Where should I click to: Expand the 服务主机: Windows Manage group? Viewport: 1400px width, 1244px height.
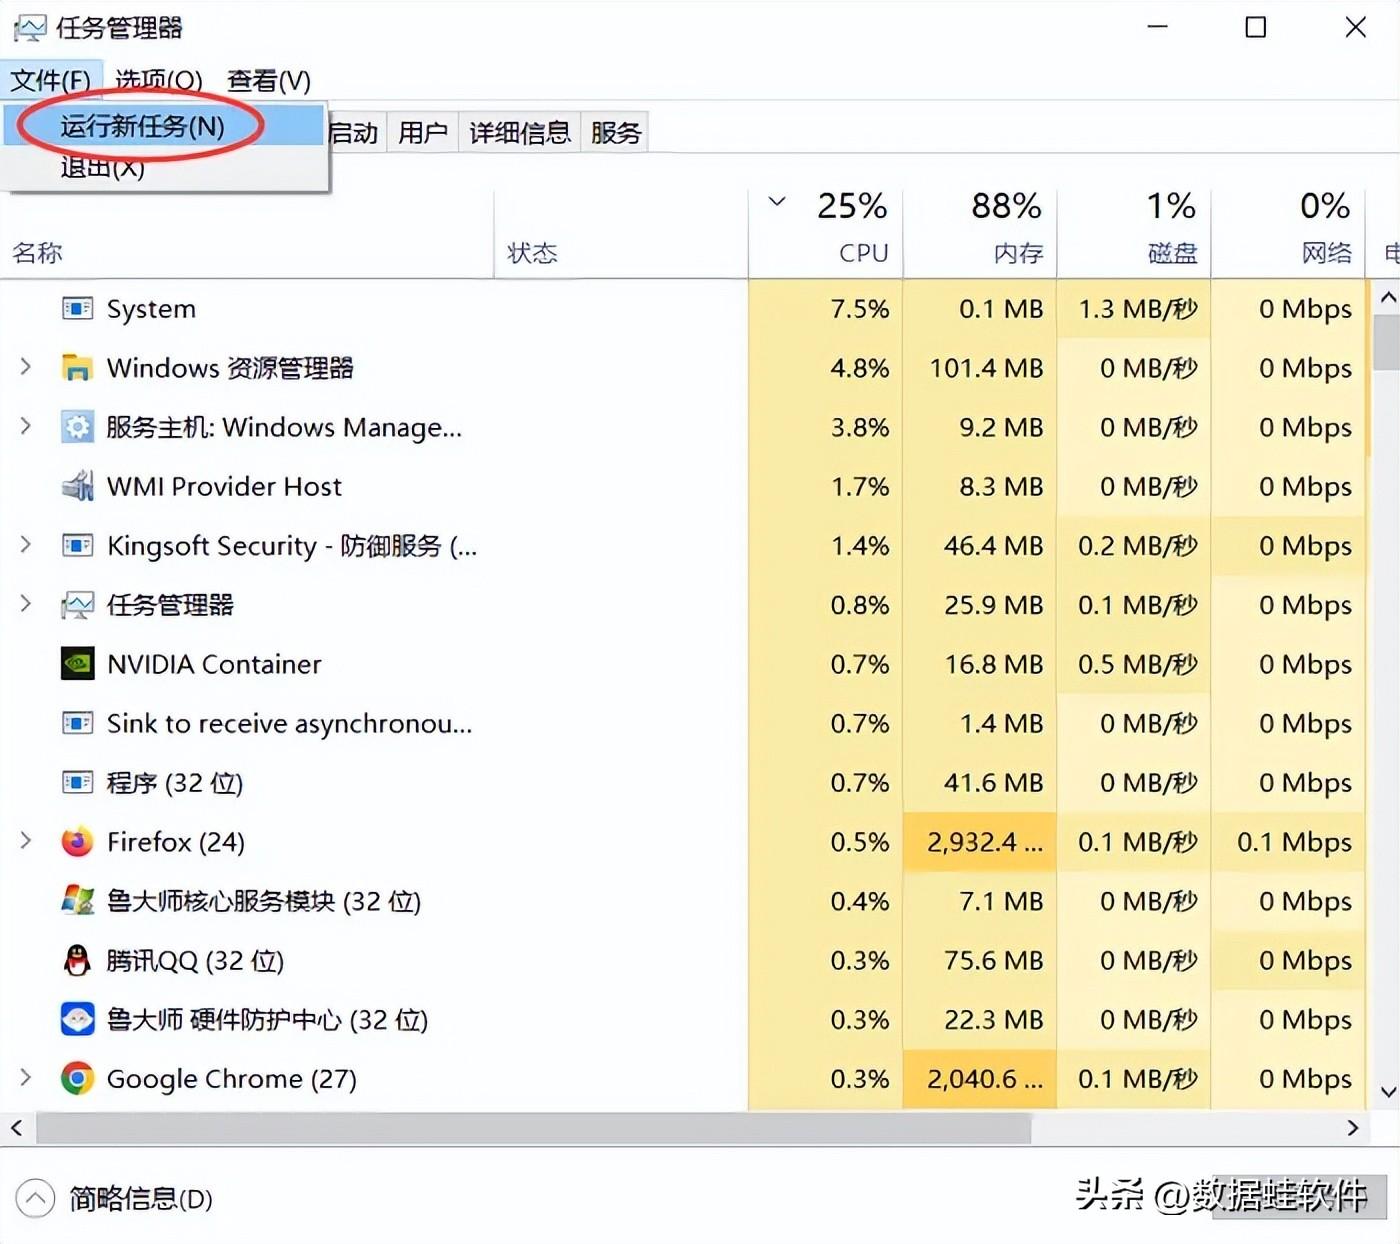pyautogui.click(x=26, y=427)
